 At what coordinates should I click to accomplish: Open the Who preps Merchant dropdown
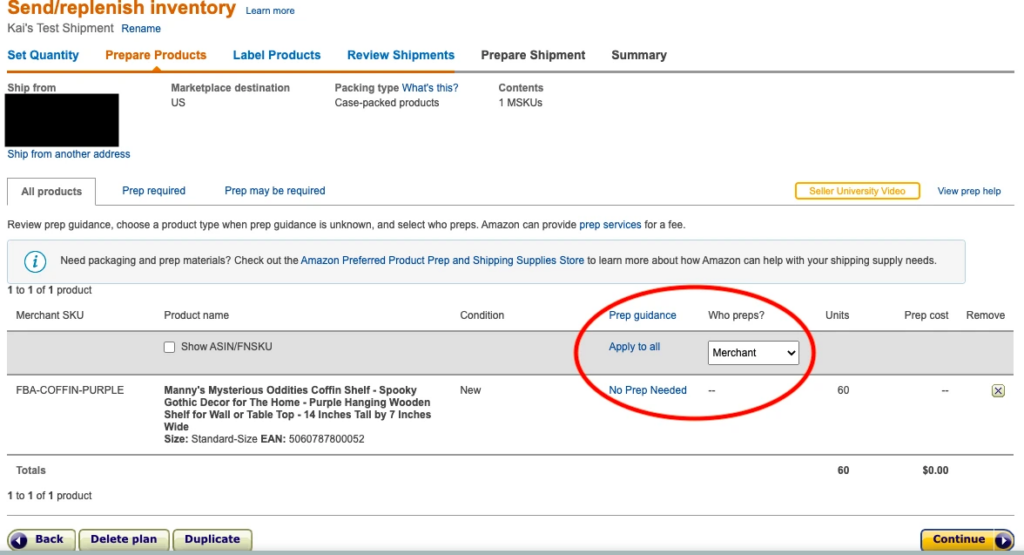753,353
